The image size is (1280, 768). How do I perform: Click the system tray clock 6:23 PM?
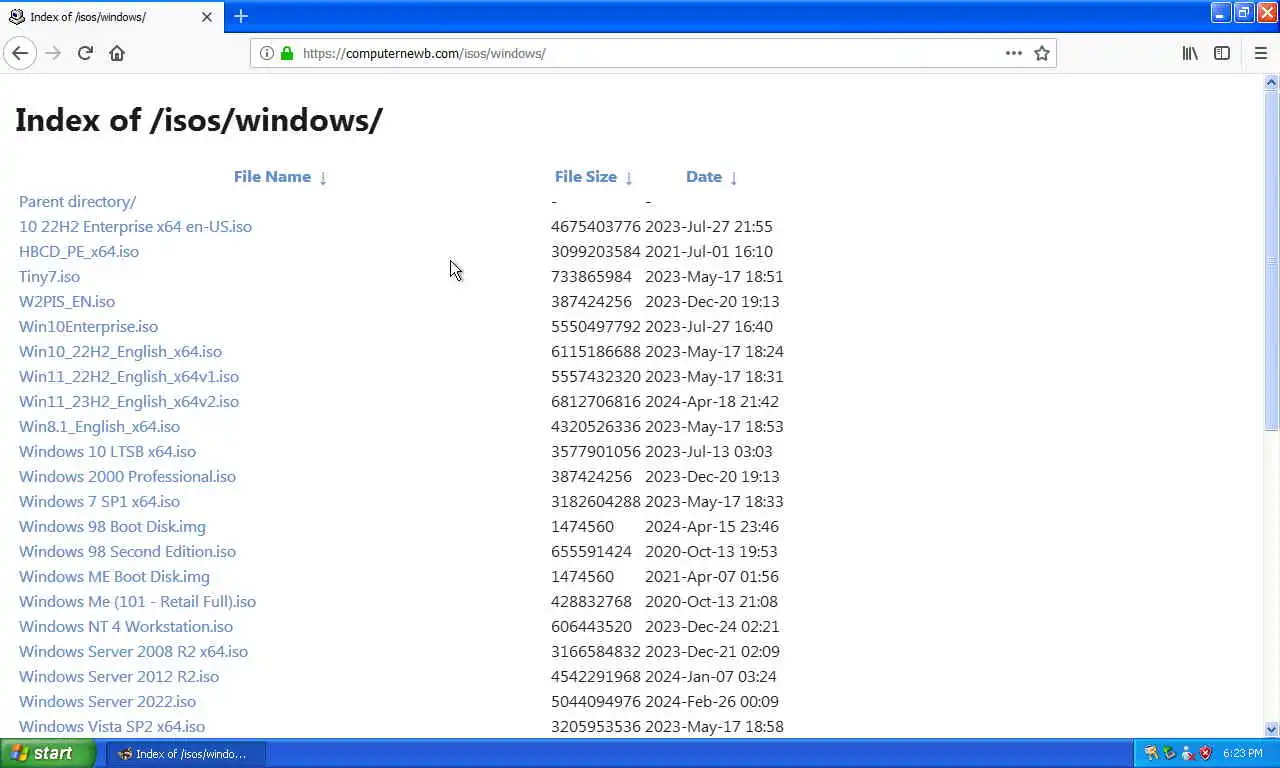point(1242,754)
